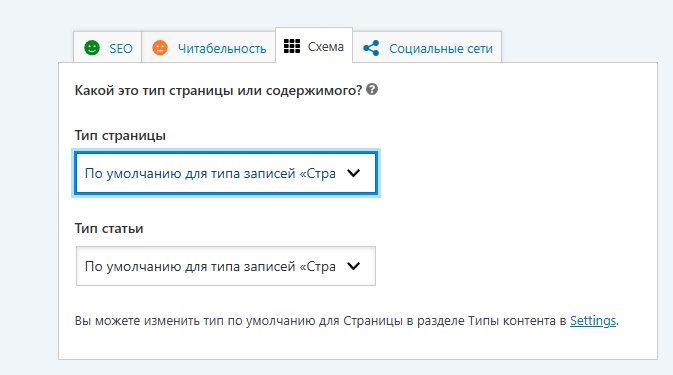Viewport: 673px width, 375px height.
Task: Open the Тип статьи dropdown
Action: coord(226,266)
